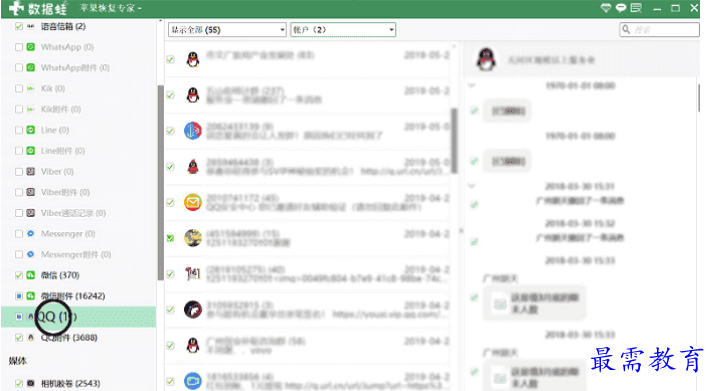This screenshot has width=712, height=391.
Task: Click the blue anchor avatar for 2062433139
Action: [193, 131]
